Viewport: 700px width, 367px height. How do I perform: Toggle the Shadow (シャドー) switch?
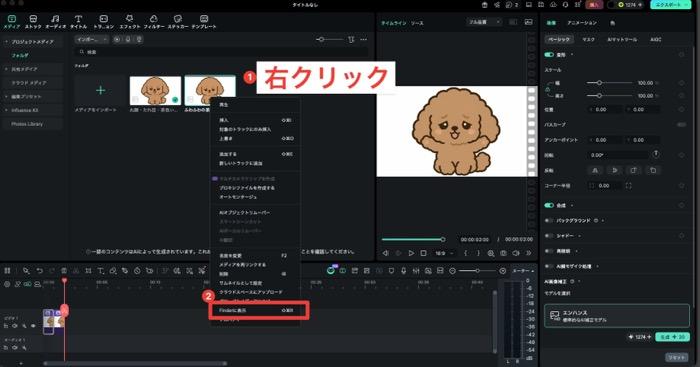click(x=549, y=236)
